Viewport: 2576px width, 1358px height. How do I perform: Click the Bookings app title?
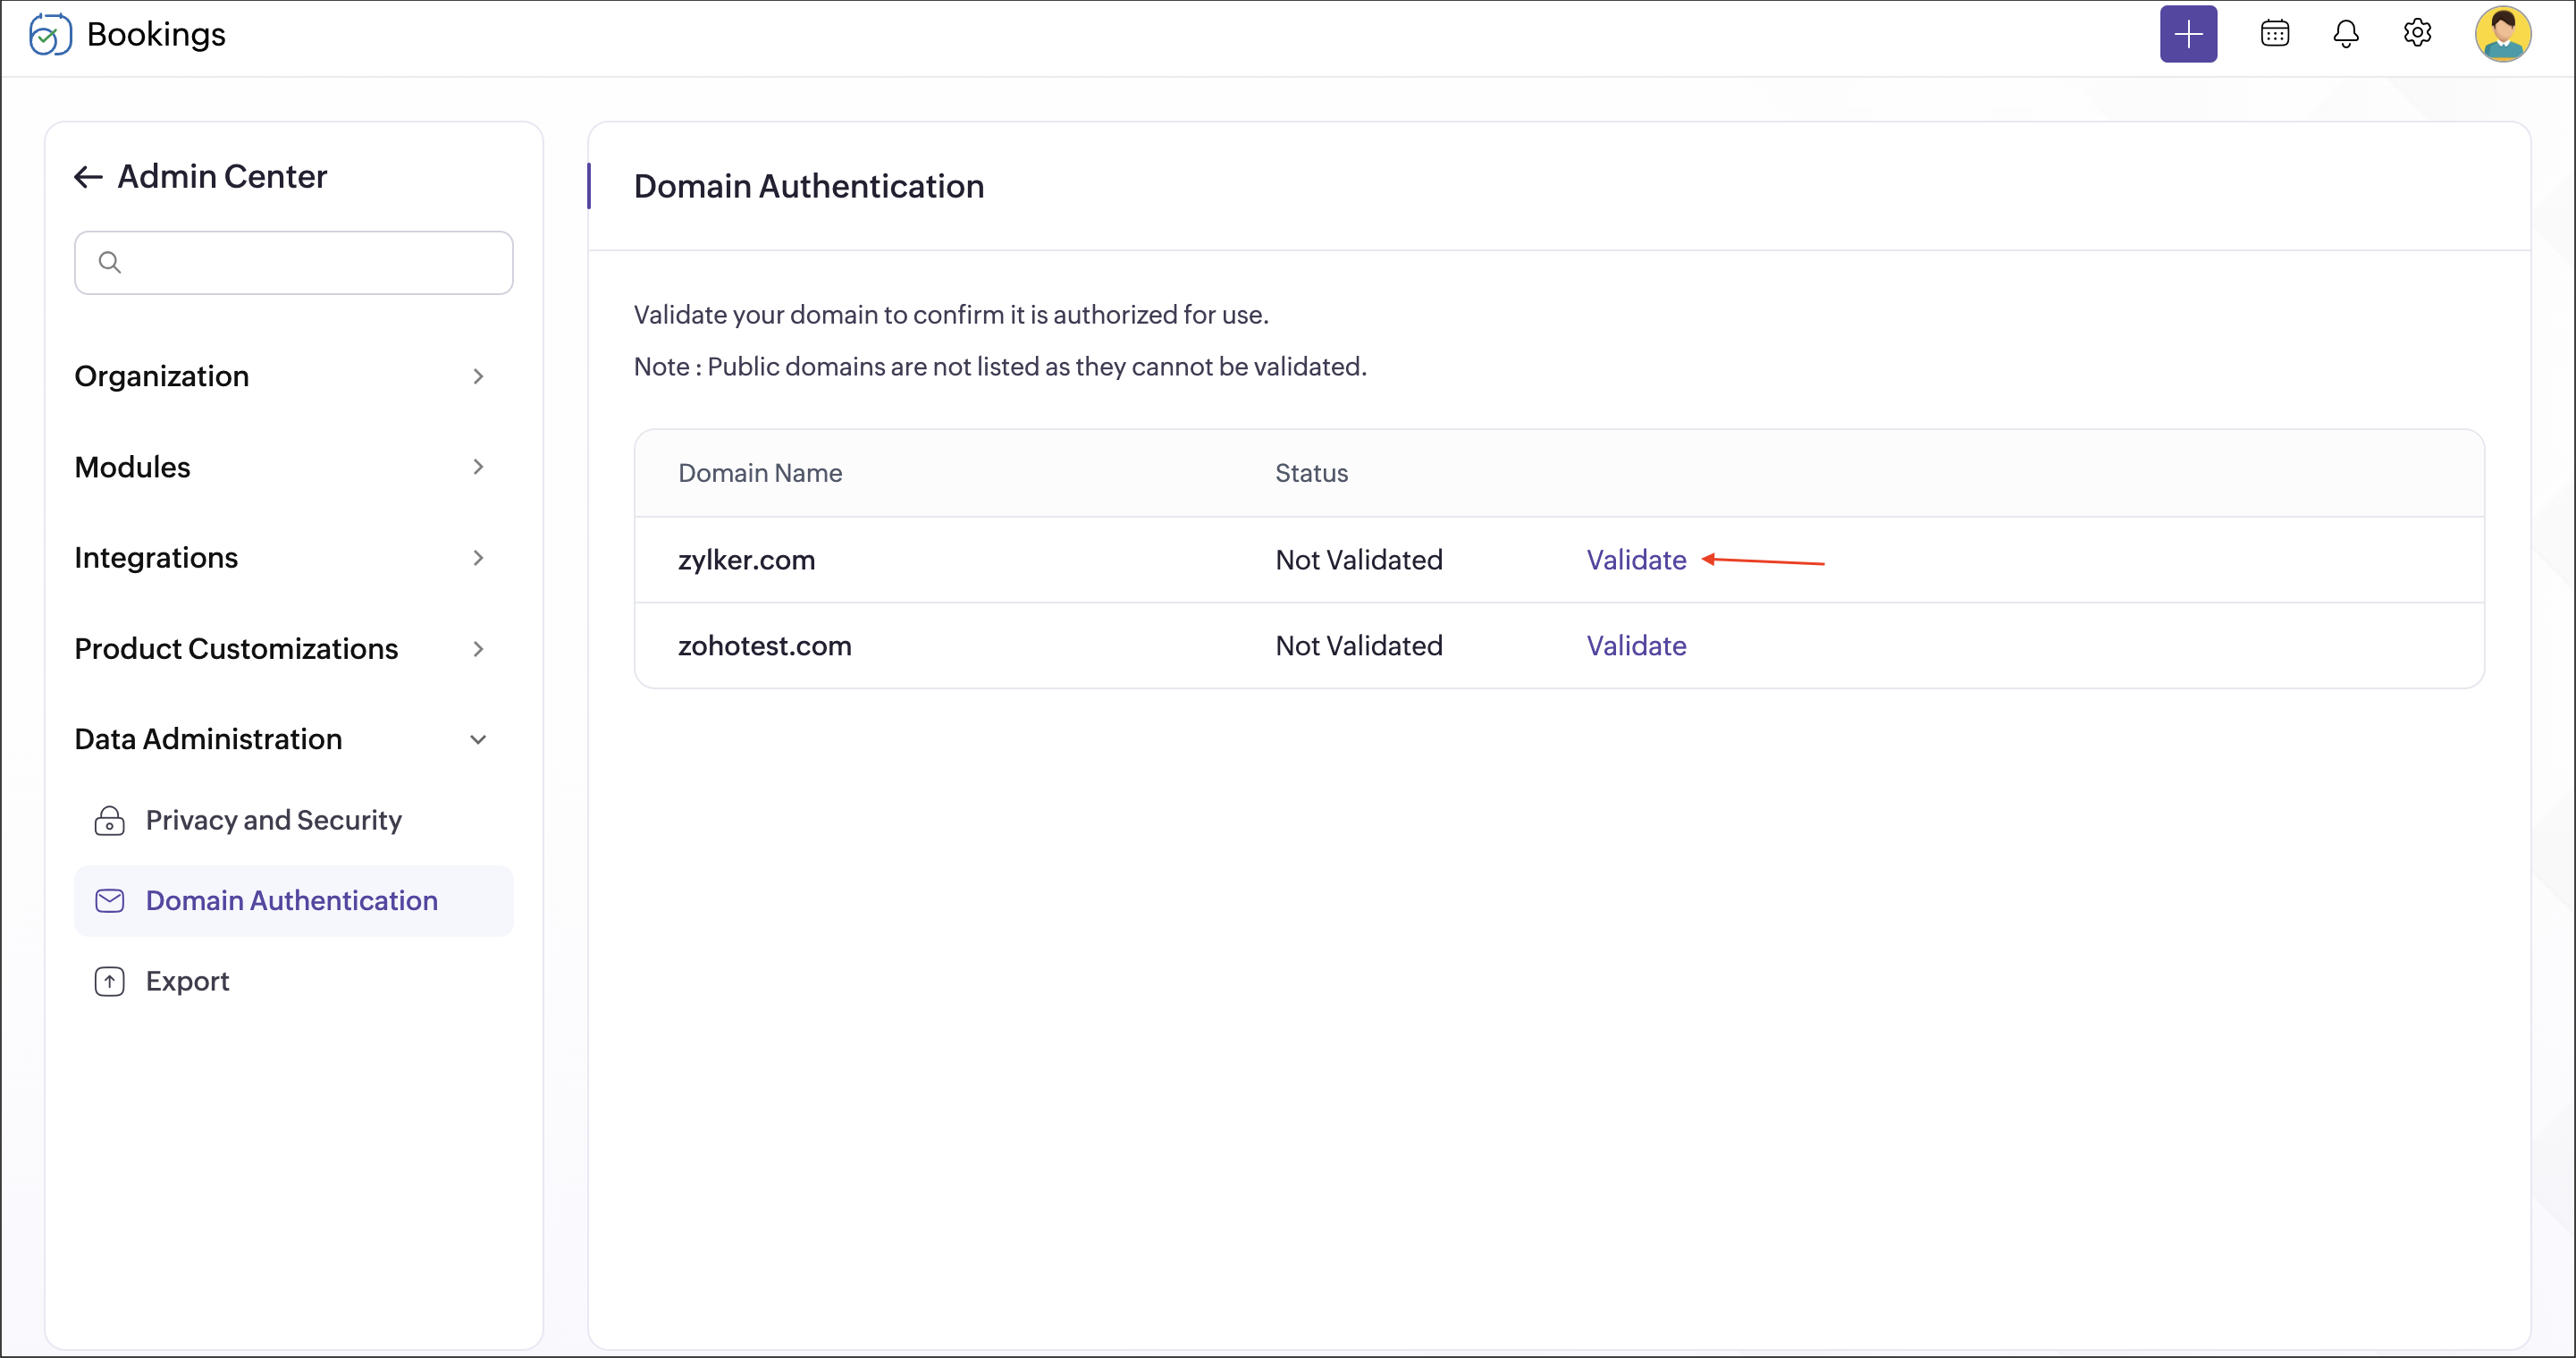point(156,35)
